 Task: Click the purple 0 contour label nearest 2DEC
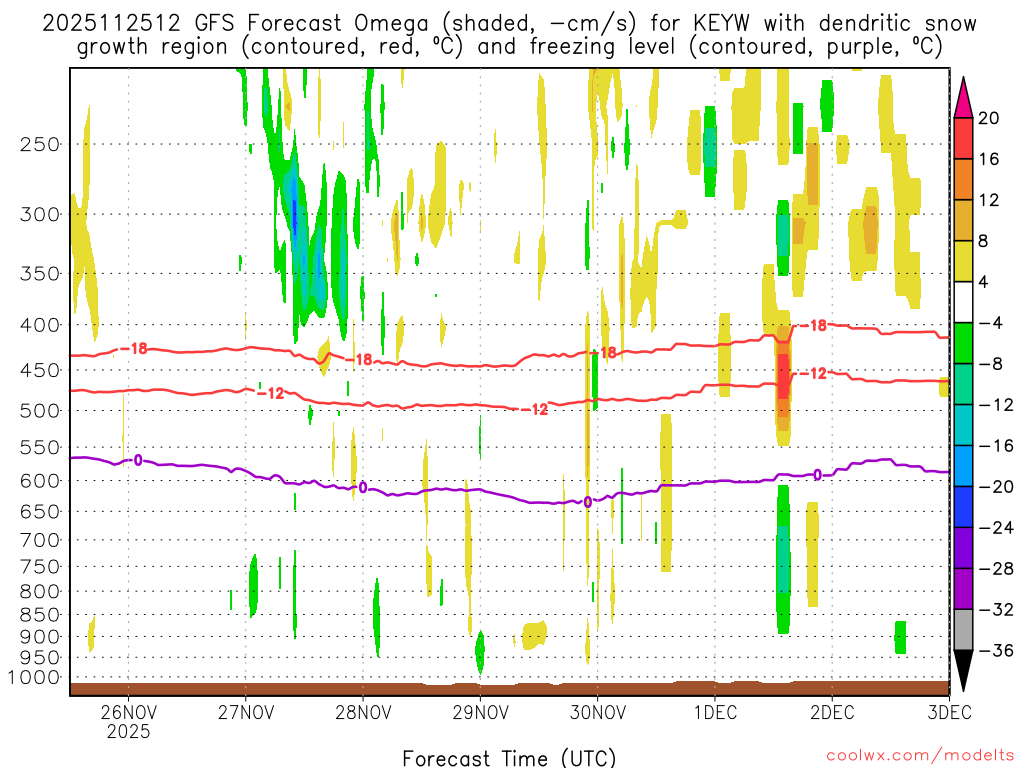(x=817, y=475)
